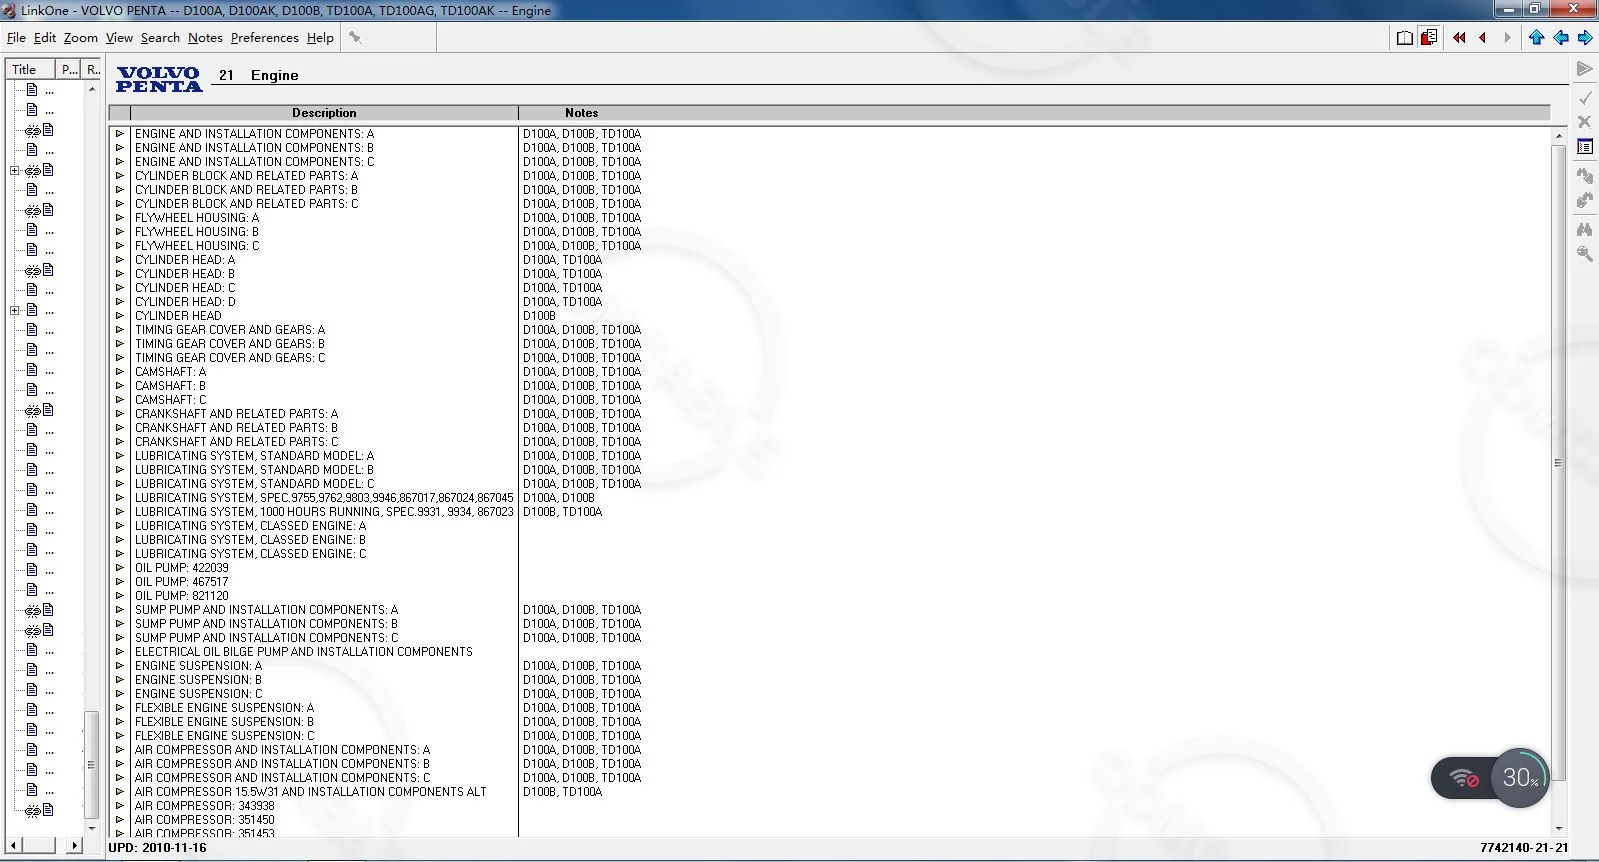The width and height of the screenshot is (1599, 862).
Task: Click the Volvo Penta logo
Action: pyautogui.click(x=159, y=79)
